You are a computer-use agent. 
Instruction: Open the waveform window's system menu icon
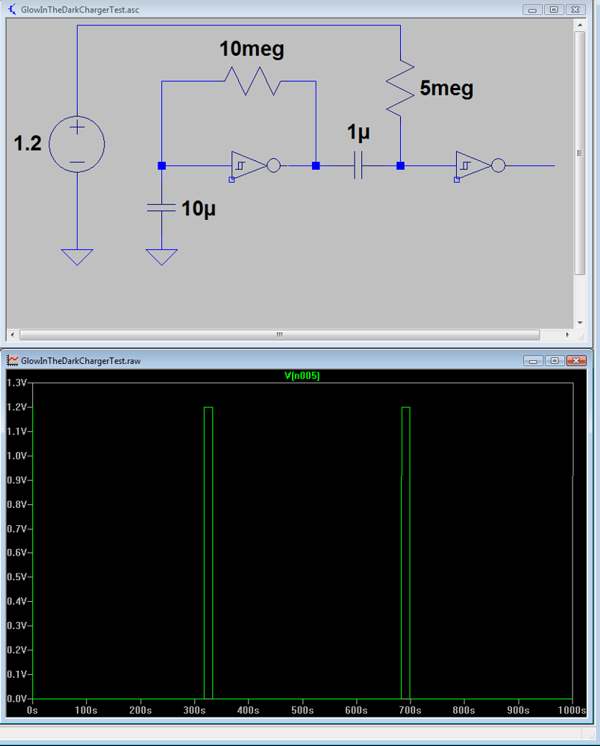[12, 359]
